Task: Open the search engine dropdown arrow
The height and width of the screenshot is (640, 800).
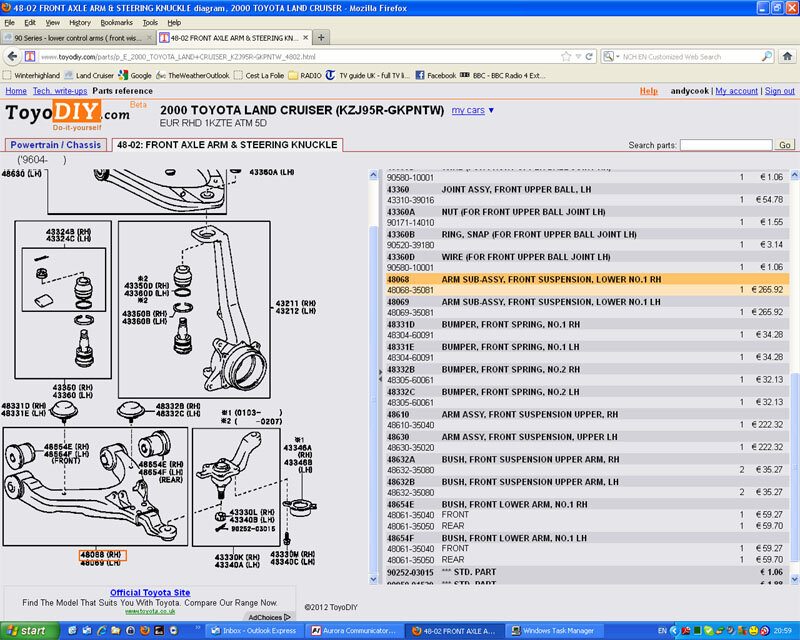Action: (617, 56)
